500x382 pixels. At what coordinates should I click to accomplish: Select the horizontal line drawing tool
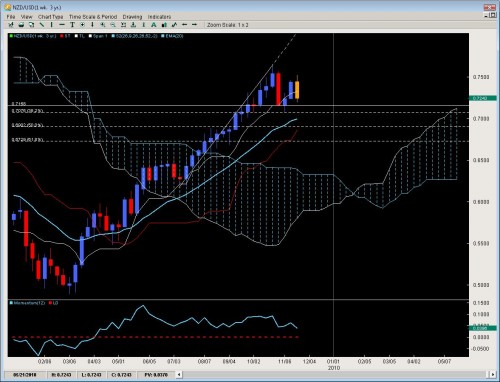(x=62, y=25)
